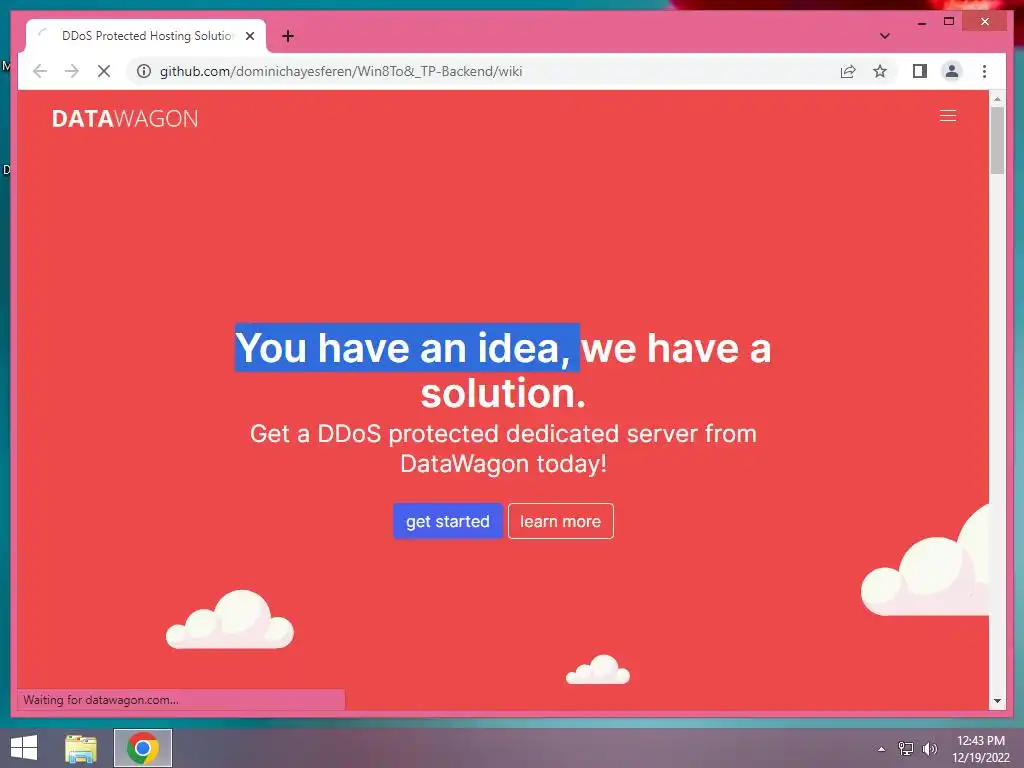
Task: Open a new tab with plus button
Action: click(288, 36)
